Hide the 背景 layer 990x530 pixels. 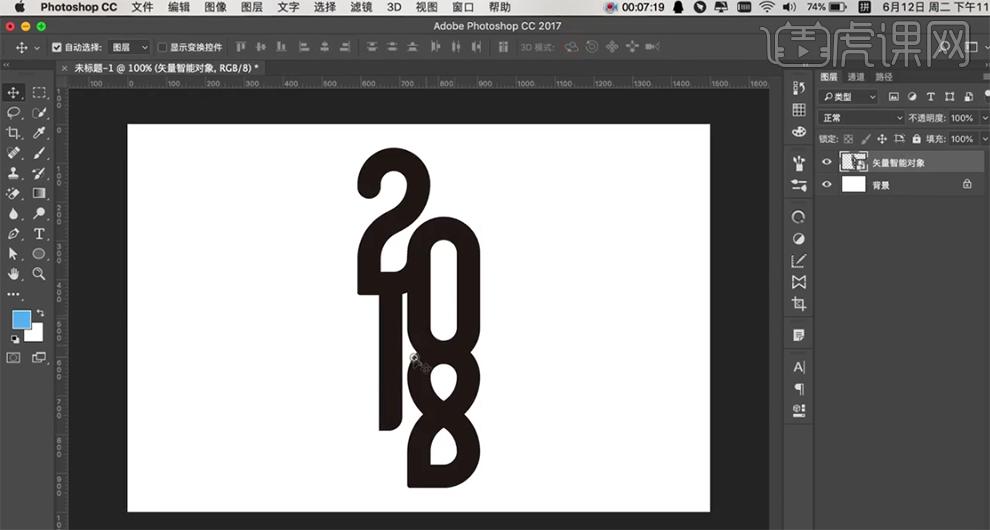826,184
